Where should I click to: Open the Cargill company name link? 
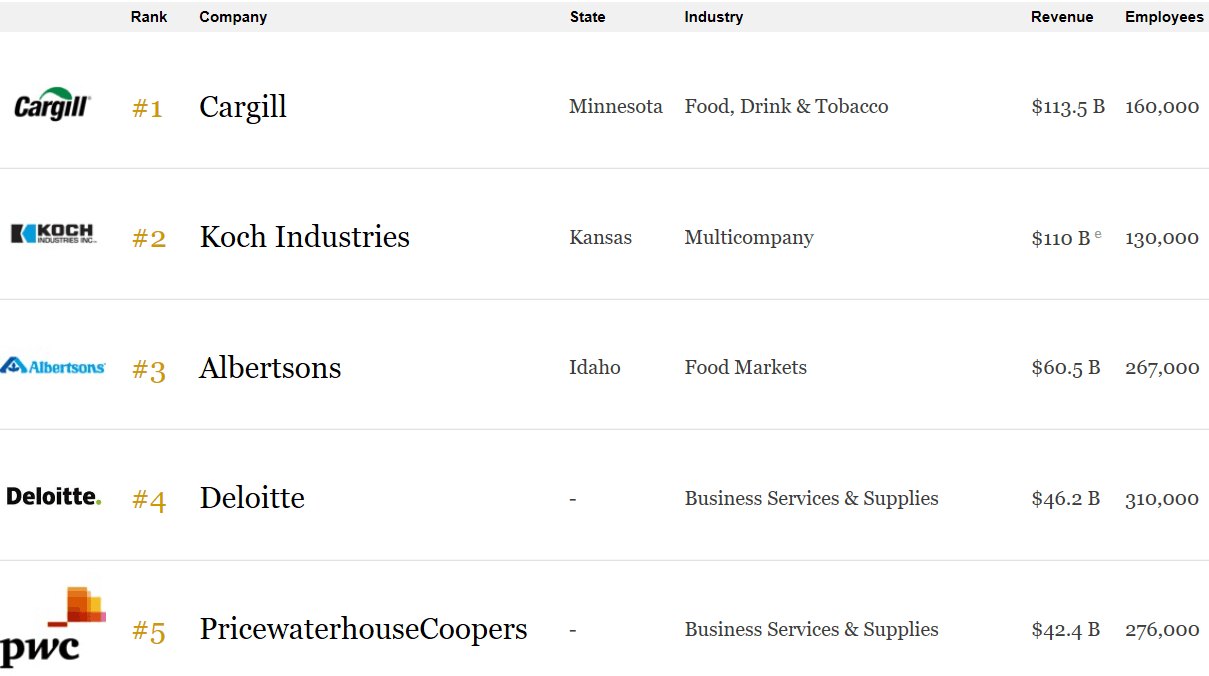[243, 107]
